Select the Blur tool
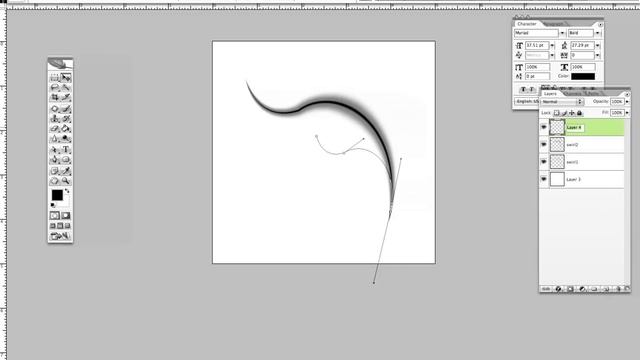This screenshot has width=640, height=360. 55,139
